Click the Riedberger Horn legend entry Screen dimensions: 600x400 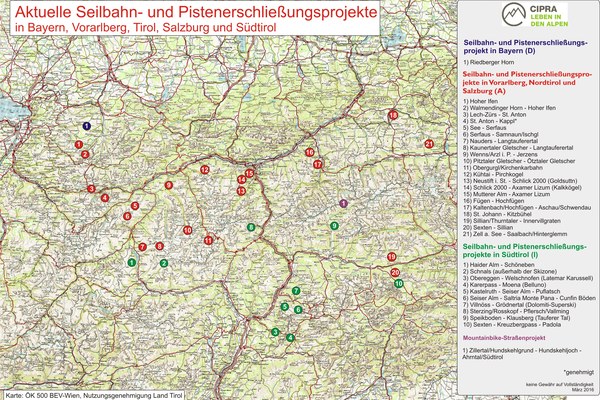[x=495, y=62]
